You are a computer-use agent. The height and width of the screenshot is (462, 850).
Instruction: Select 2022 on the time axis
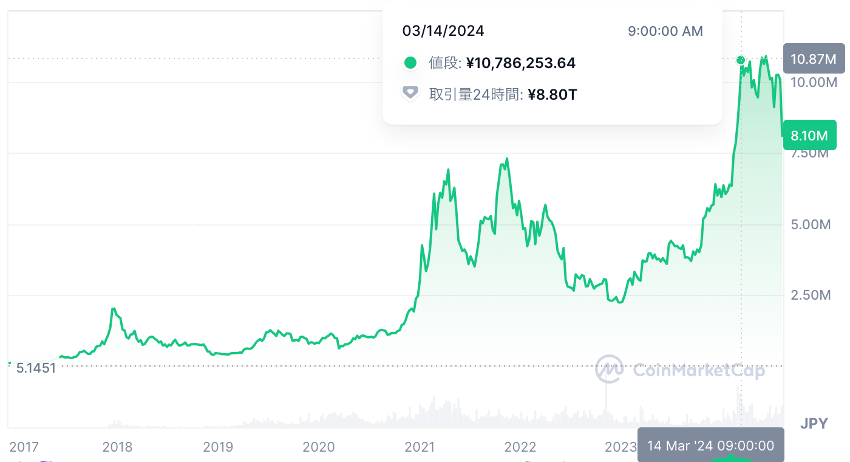point(521,447)
